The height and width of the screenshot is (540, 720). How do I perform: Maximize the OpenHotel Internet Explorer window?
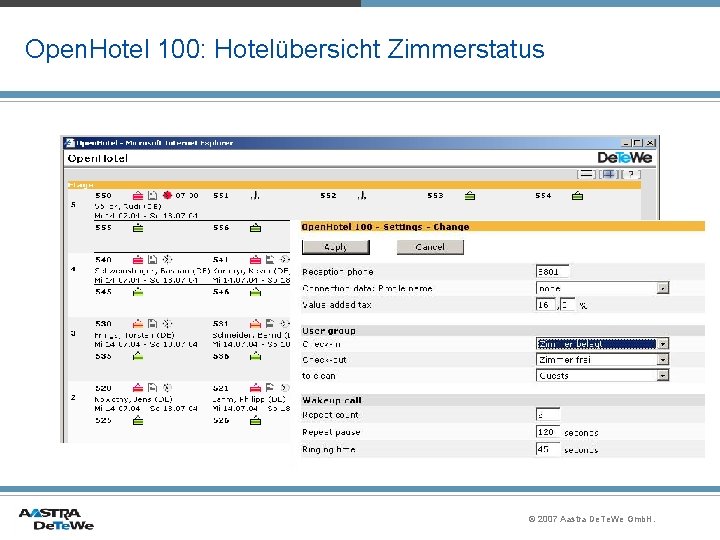(x=638, y=143)
